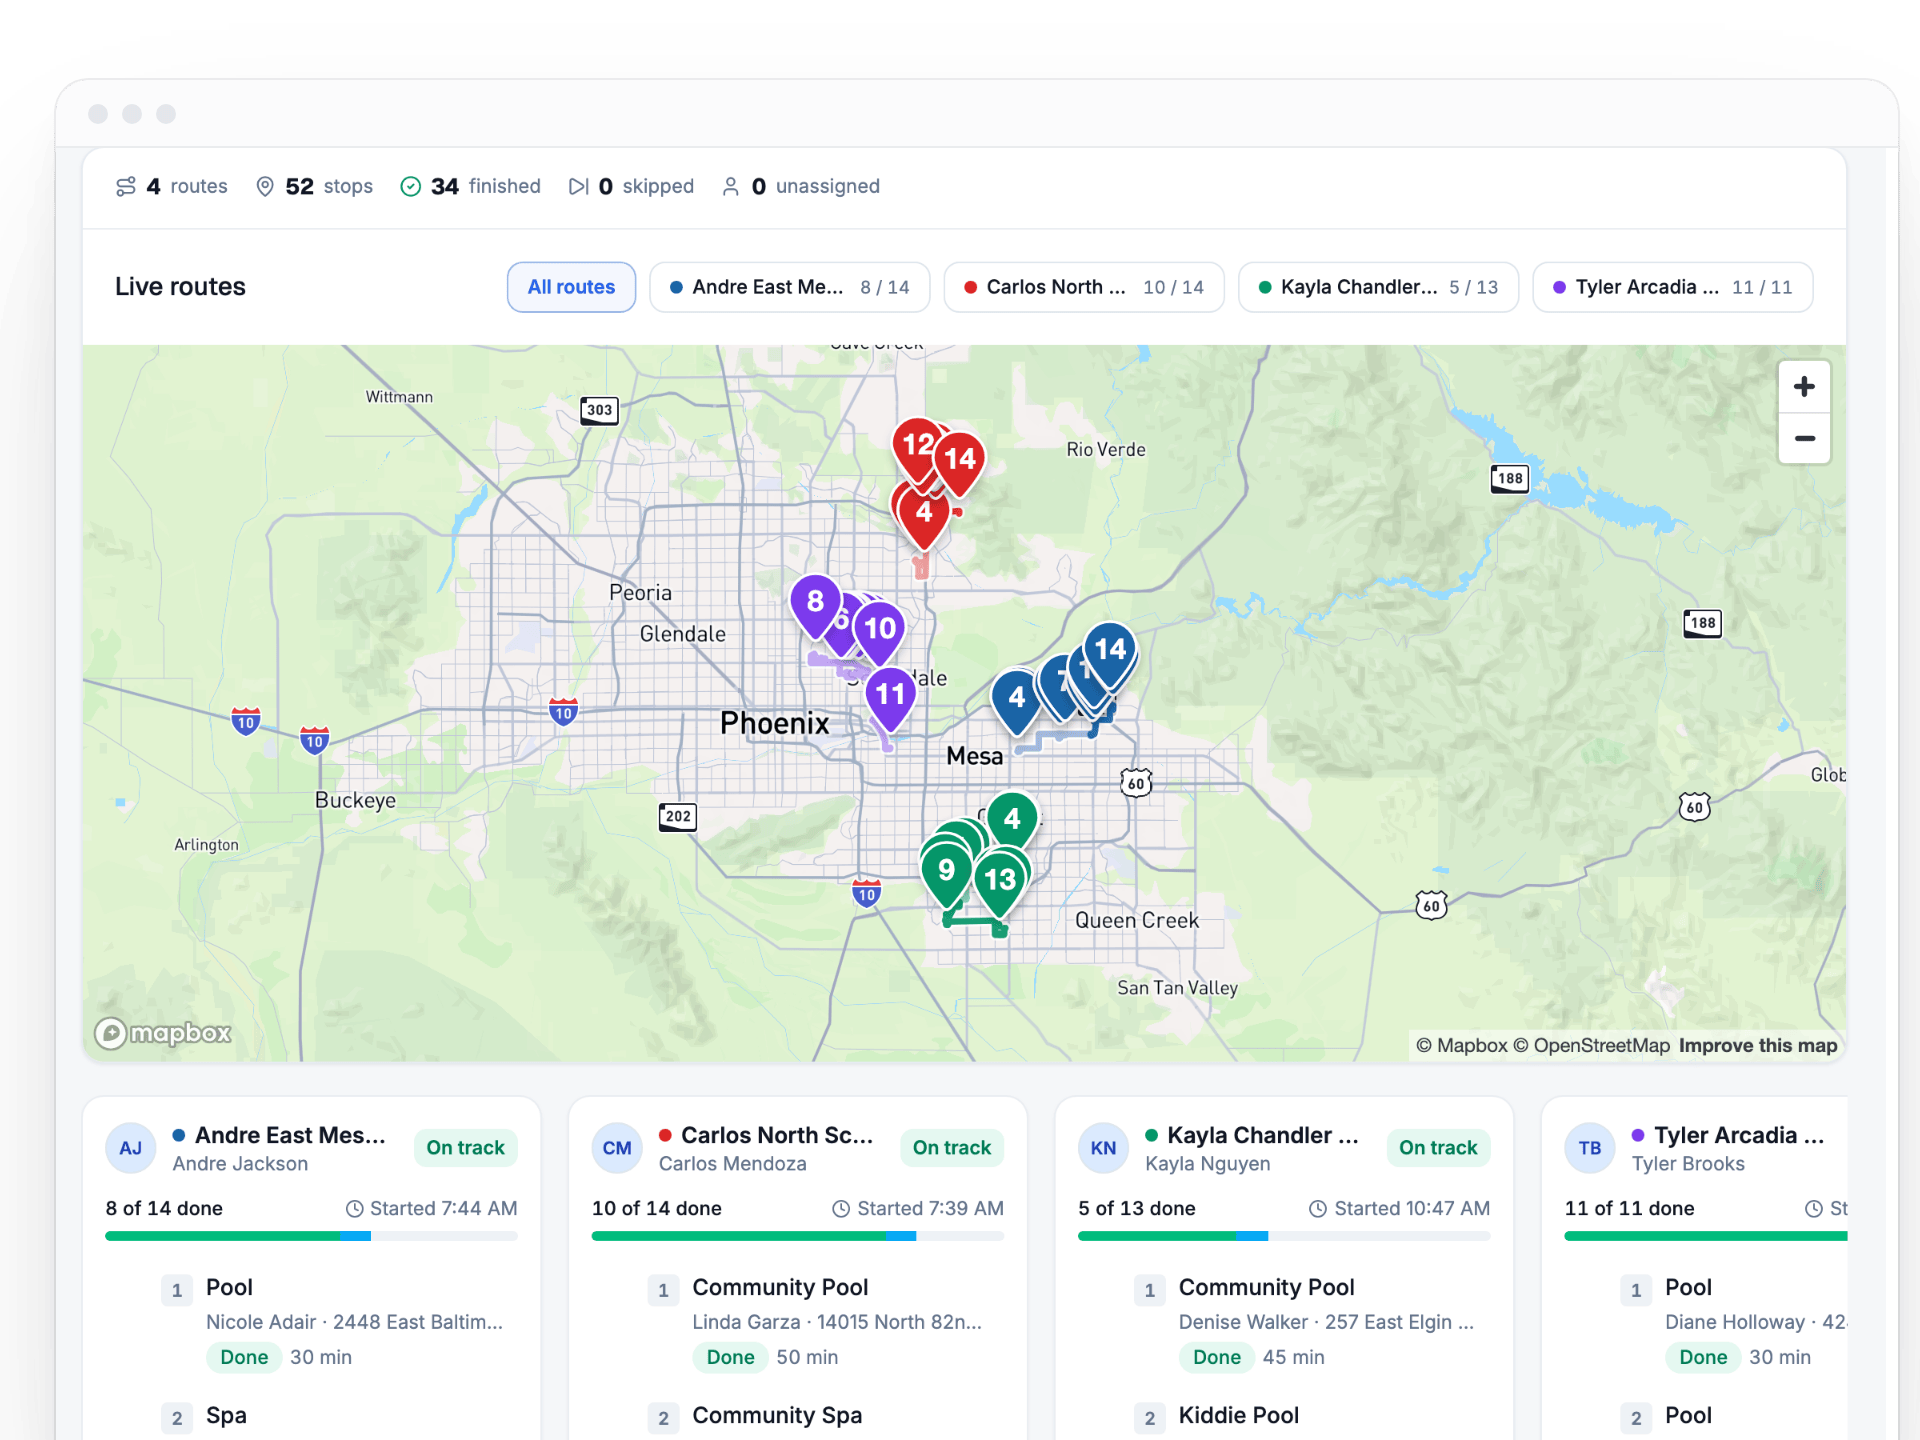Select purple map marker number 8
The width and height of the screenshot is (1920, 1440).
pos(816,603)
